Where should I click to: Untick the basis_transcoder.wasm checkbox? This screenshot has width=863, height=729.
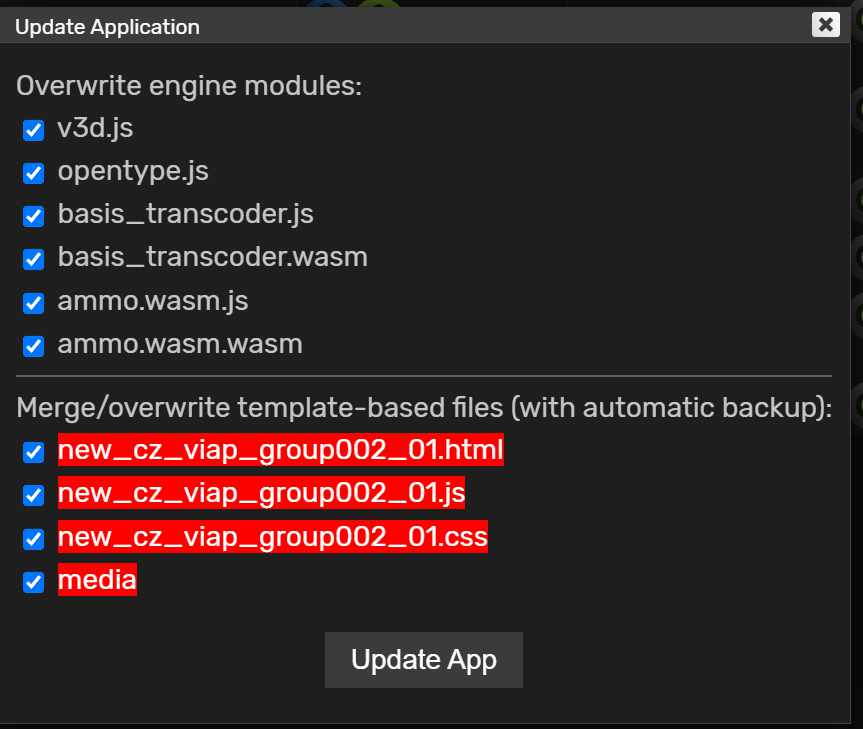[x=34, y=259]
